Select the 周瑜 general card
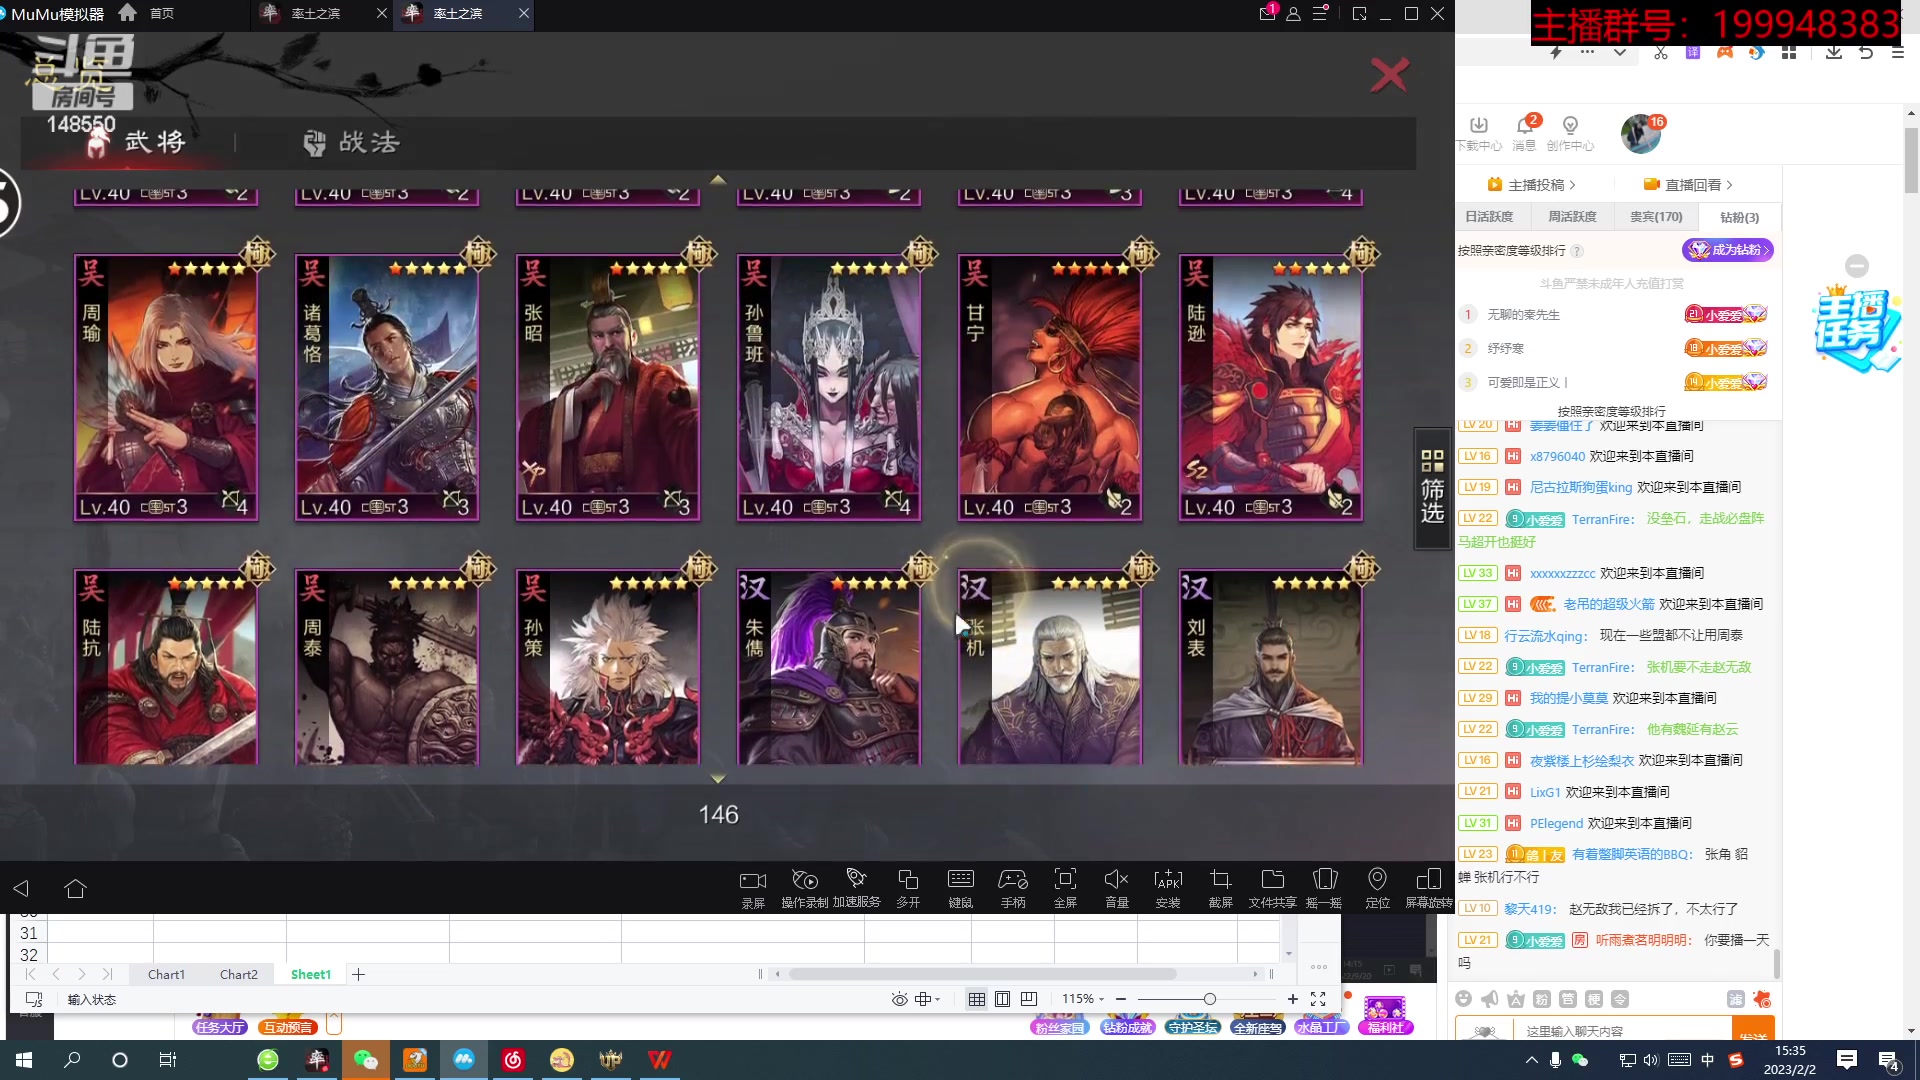The image size is (1920, 1080). click(x=166, y=388)
